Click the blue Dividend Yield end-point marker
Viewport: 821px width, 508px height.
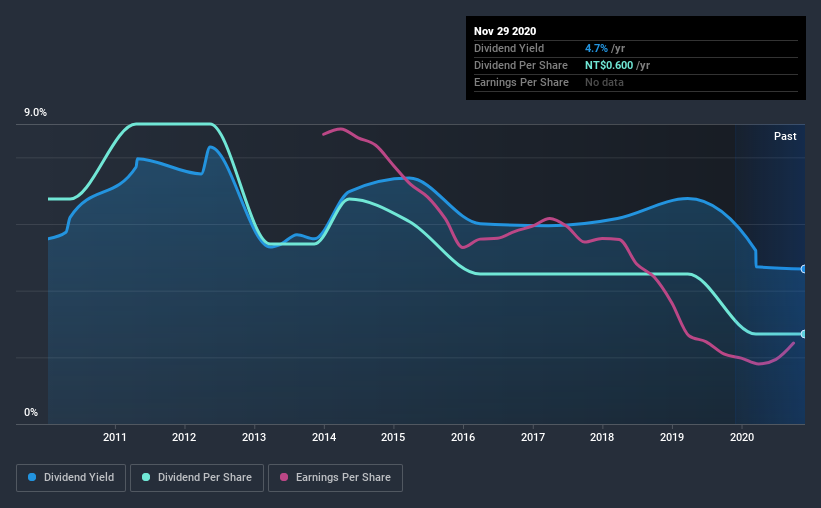click(804, 269)
